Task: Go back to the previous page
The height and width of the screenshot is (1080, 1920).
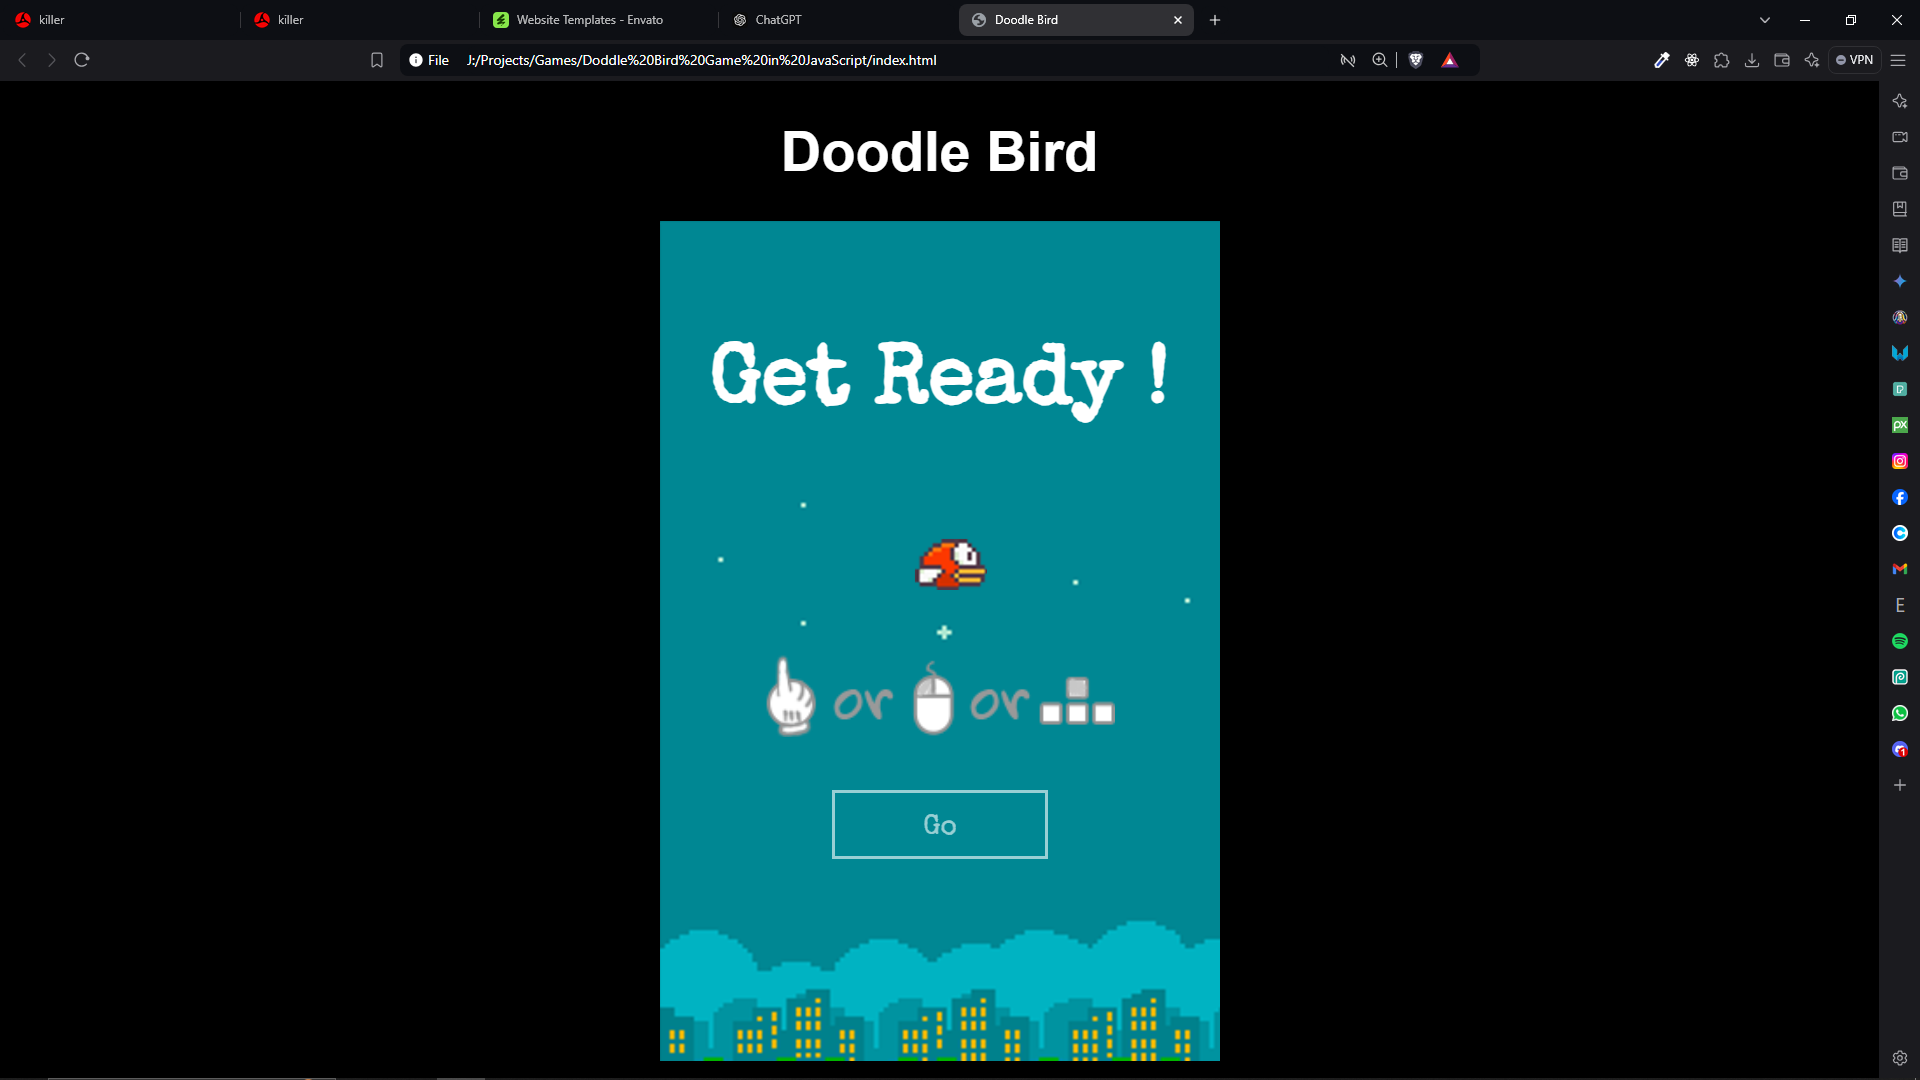Action: pos(22,60)
